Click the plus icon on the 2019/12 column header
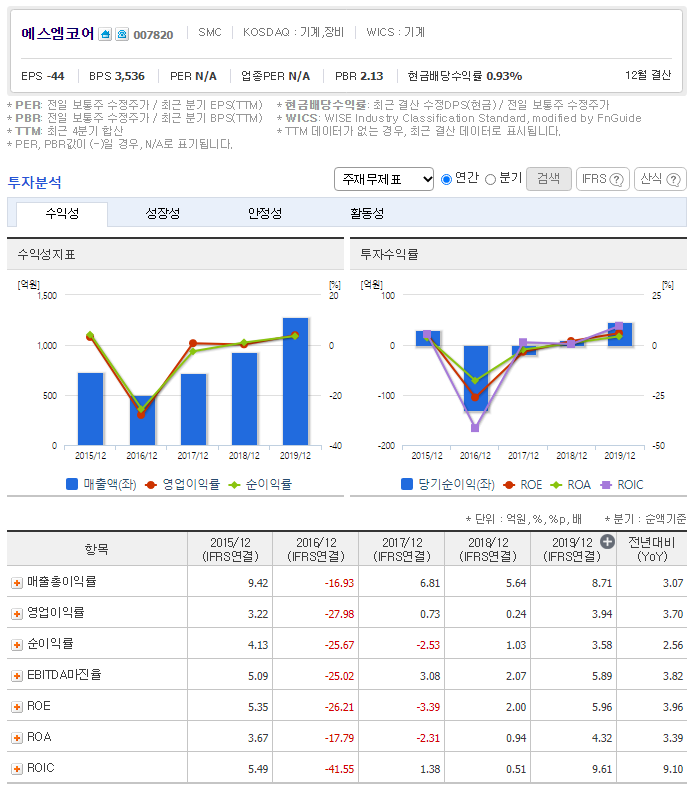This screenshot has height=789, width=695. [x=607, y=541]
